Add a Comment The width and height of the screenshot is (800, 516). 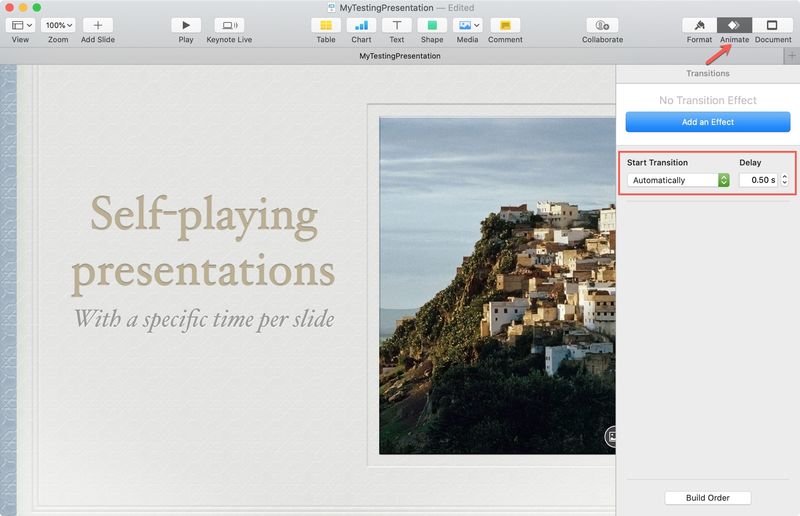pyautogui.click(x=505, y=25)
